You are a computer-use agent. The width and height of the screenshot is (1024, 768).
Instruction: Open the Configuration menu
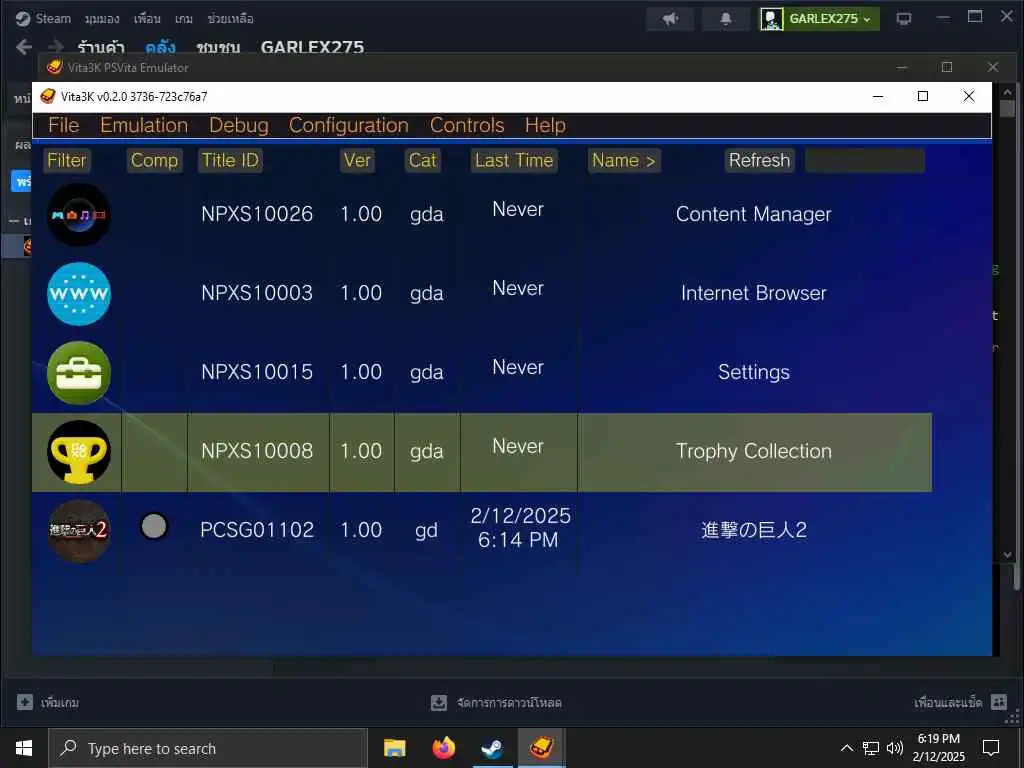[349, 125]
